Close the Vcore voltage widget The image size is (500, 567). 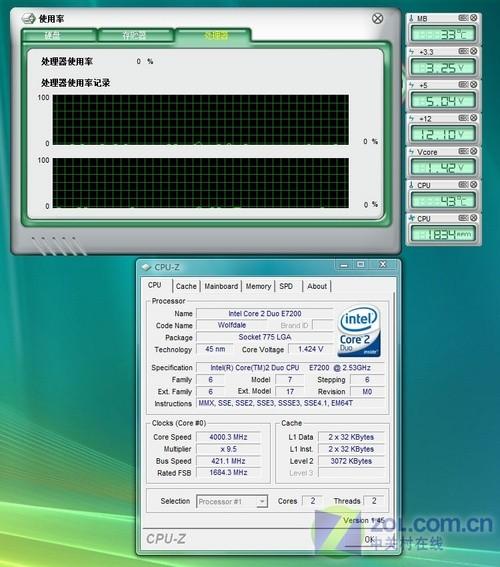[473, 151]
